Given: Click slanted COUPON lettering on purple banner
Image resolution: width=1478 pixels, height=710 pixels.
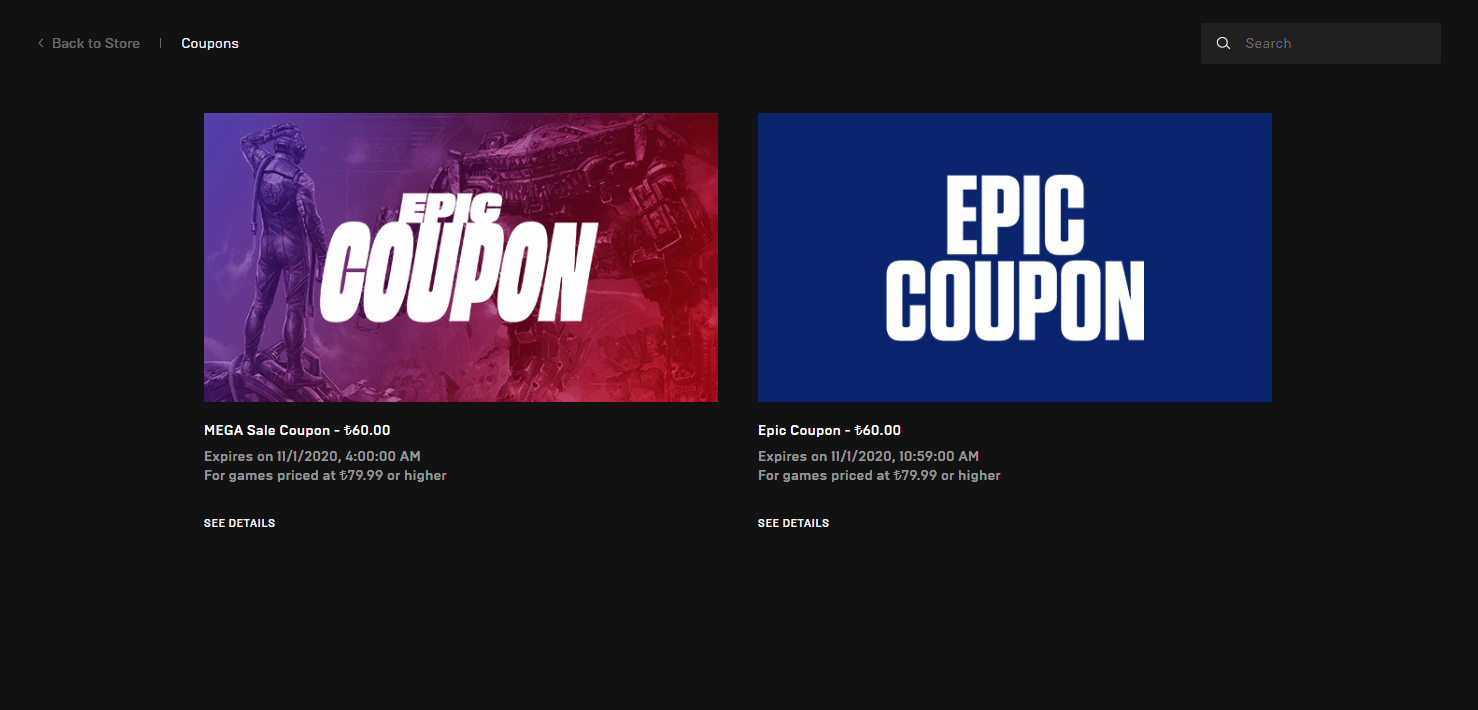Looking at the screenshot, I should click(x=457, y=270).
